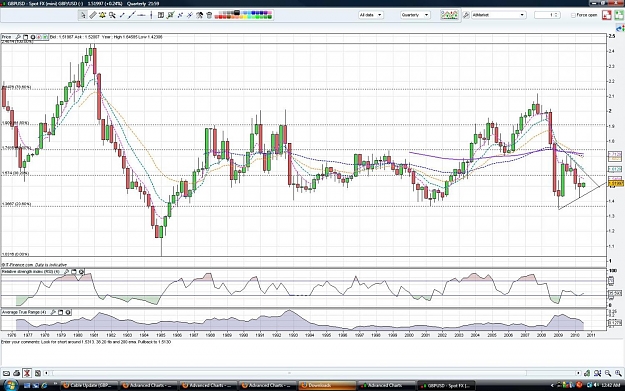Select the extended trend line tool
The image size is (625, 391).
tap(132, 15)
